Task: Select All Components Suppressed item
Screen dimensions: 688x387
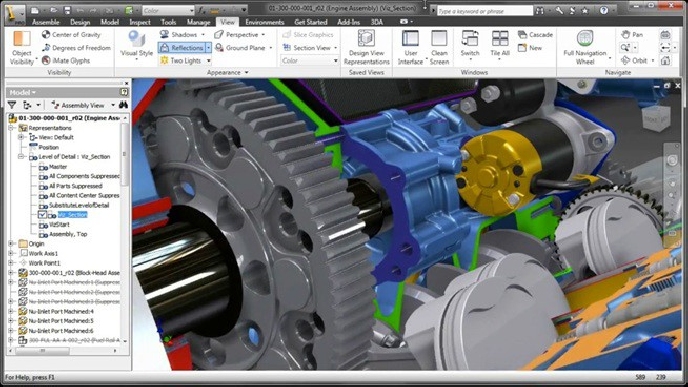Action: pos(84,176)
